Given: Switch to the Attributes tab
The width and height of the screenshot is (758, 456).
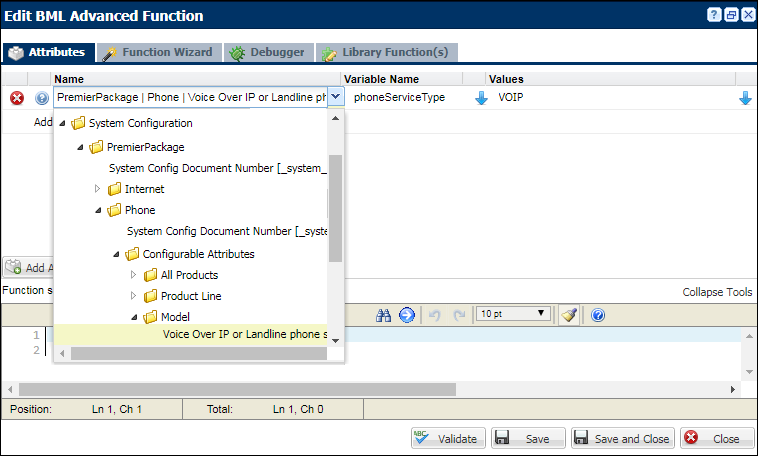Looking at the screenshot, I should [48, 52].
